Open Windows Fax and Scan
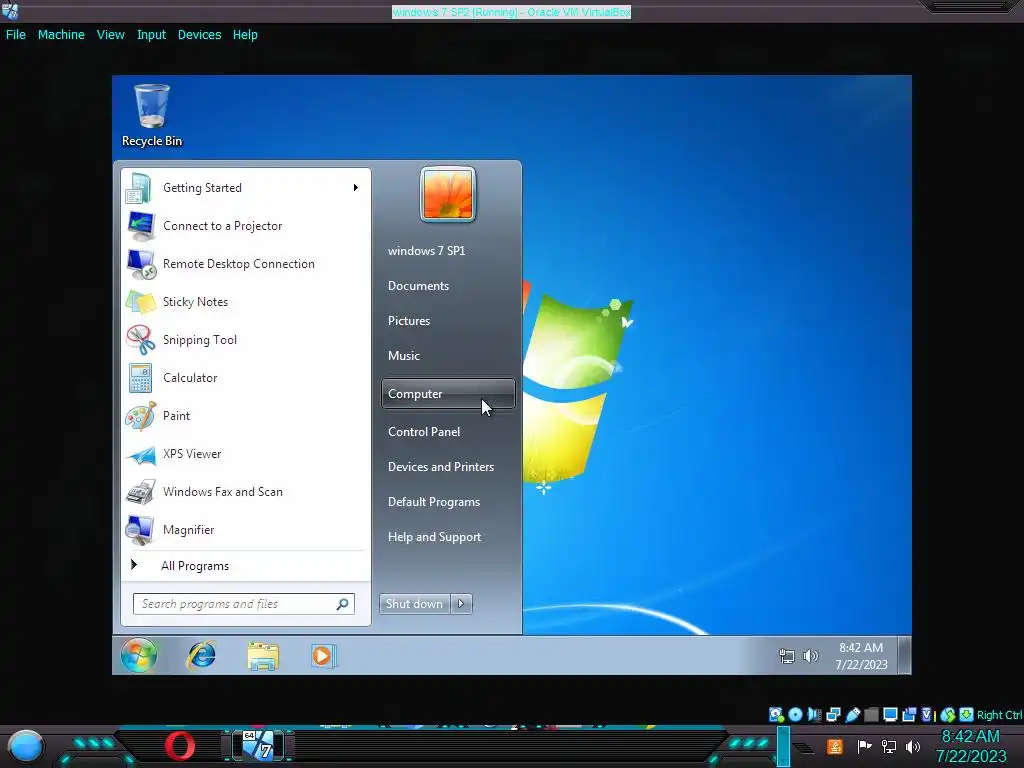 tap(246, 492)
